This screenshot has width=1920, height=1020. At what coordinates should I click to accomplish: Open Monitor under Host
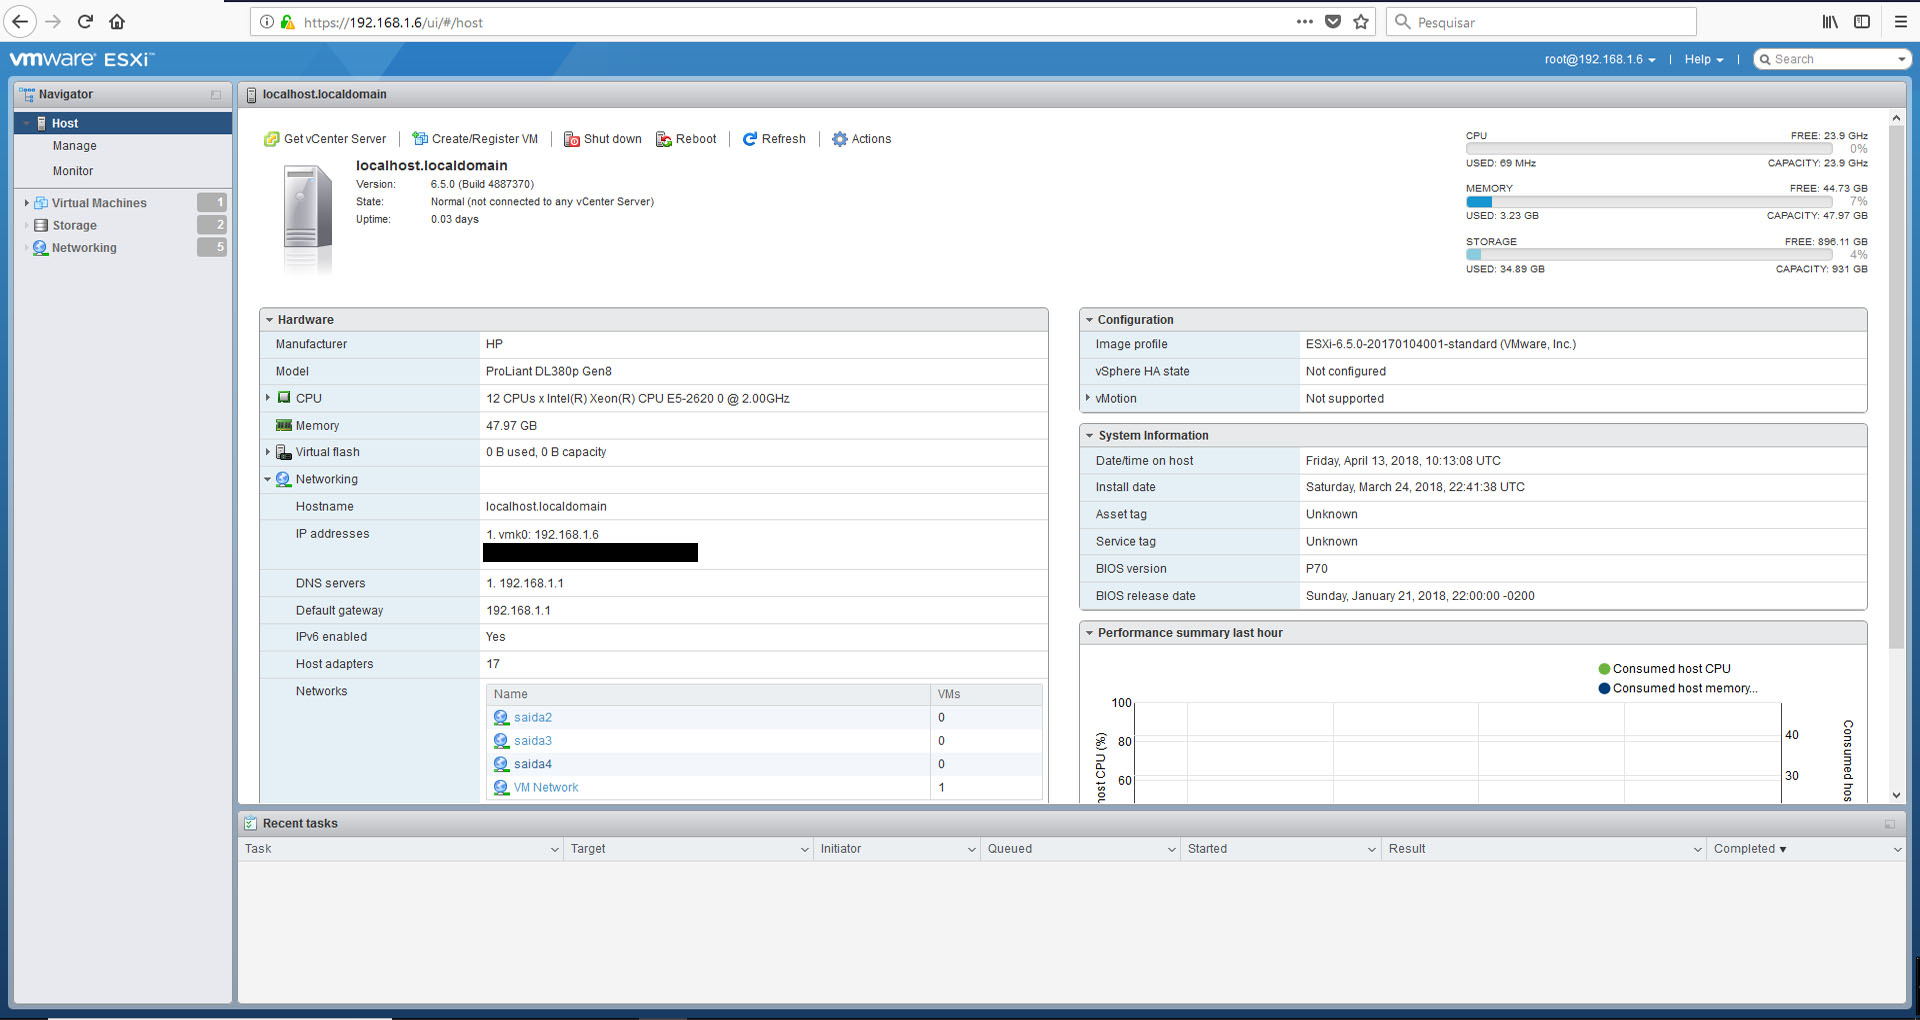click(73, 171)
